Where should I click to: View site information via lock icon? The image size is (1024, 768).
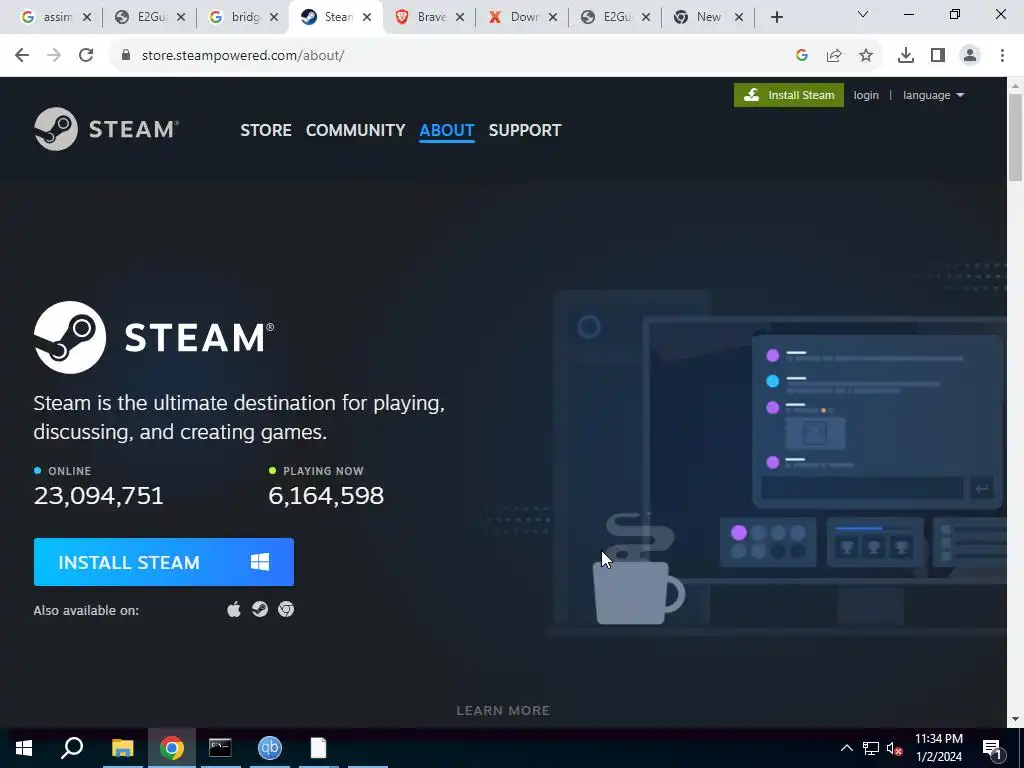point(126,56)
